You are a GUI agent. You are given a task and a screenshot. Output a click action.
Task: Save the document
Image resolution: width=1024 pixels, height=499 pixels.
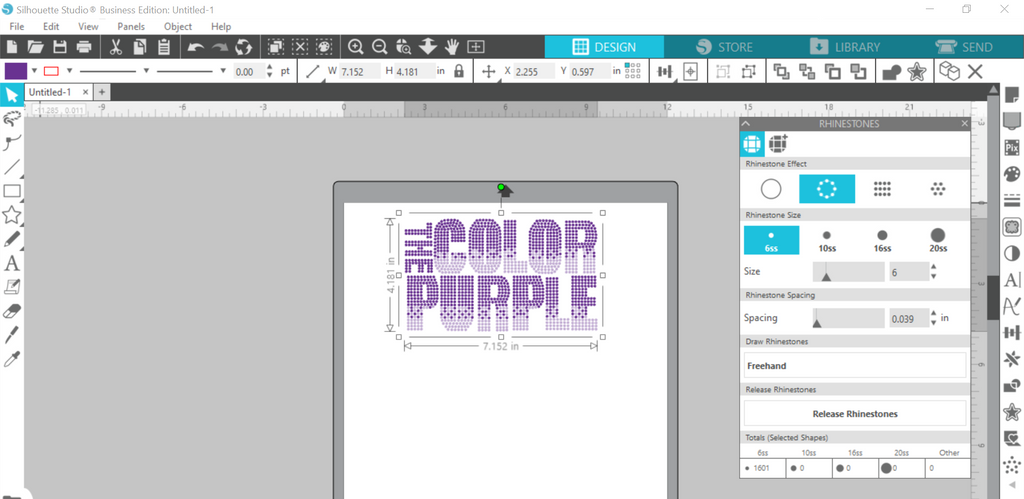click(59, 47)
